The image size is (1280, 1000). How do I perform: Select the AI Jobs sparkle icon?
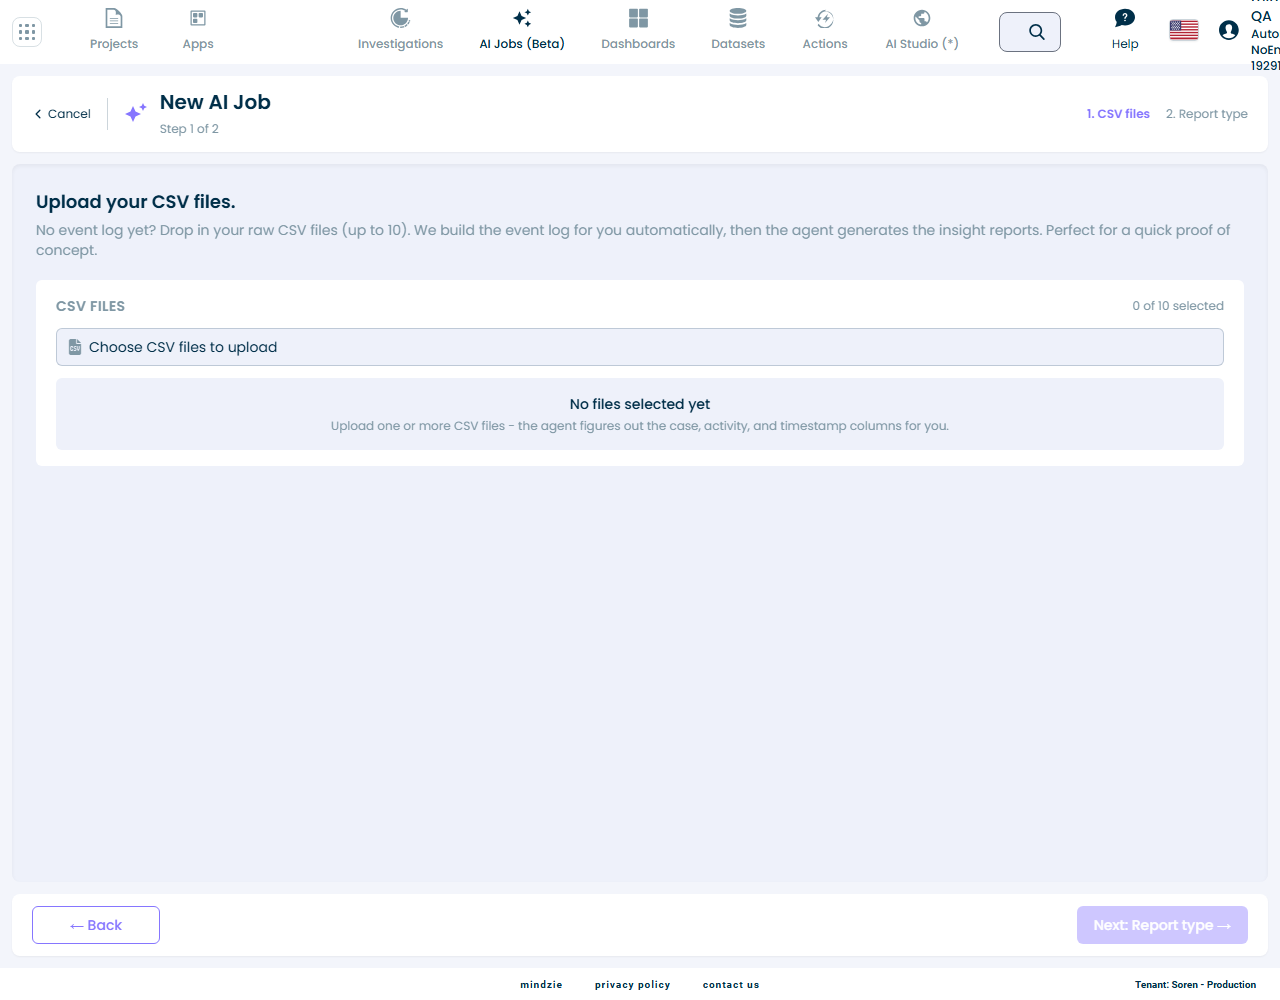point(522,18)
